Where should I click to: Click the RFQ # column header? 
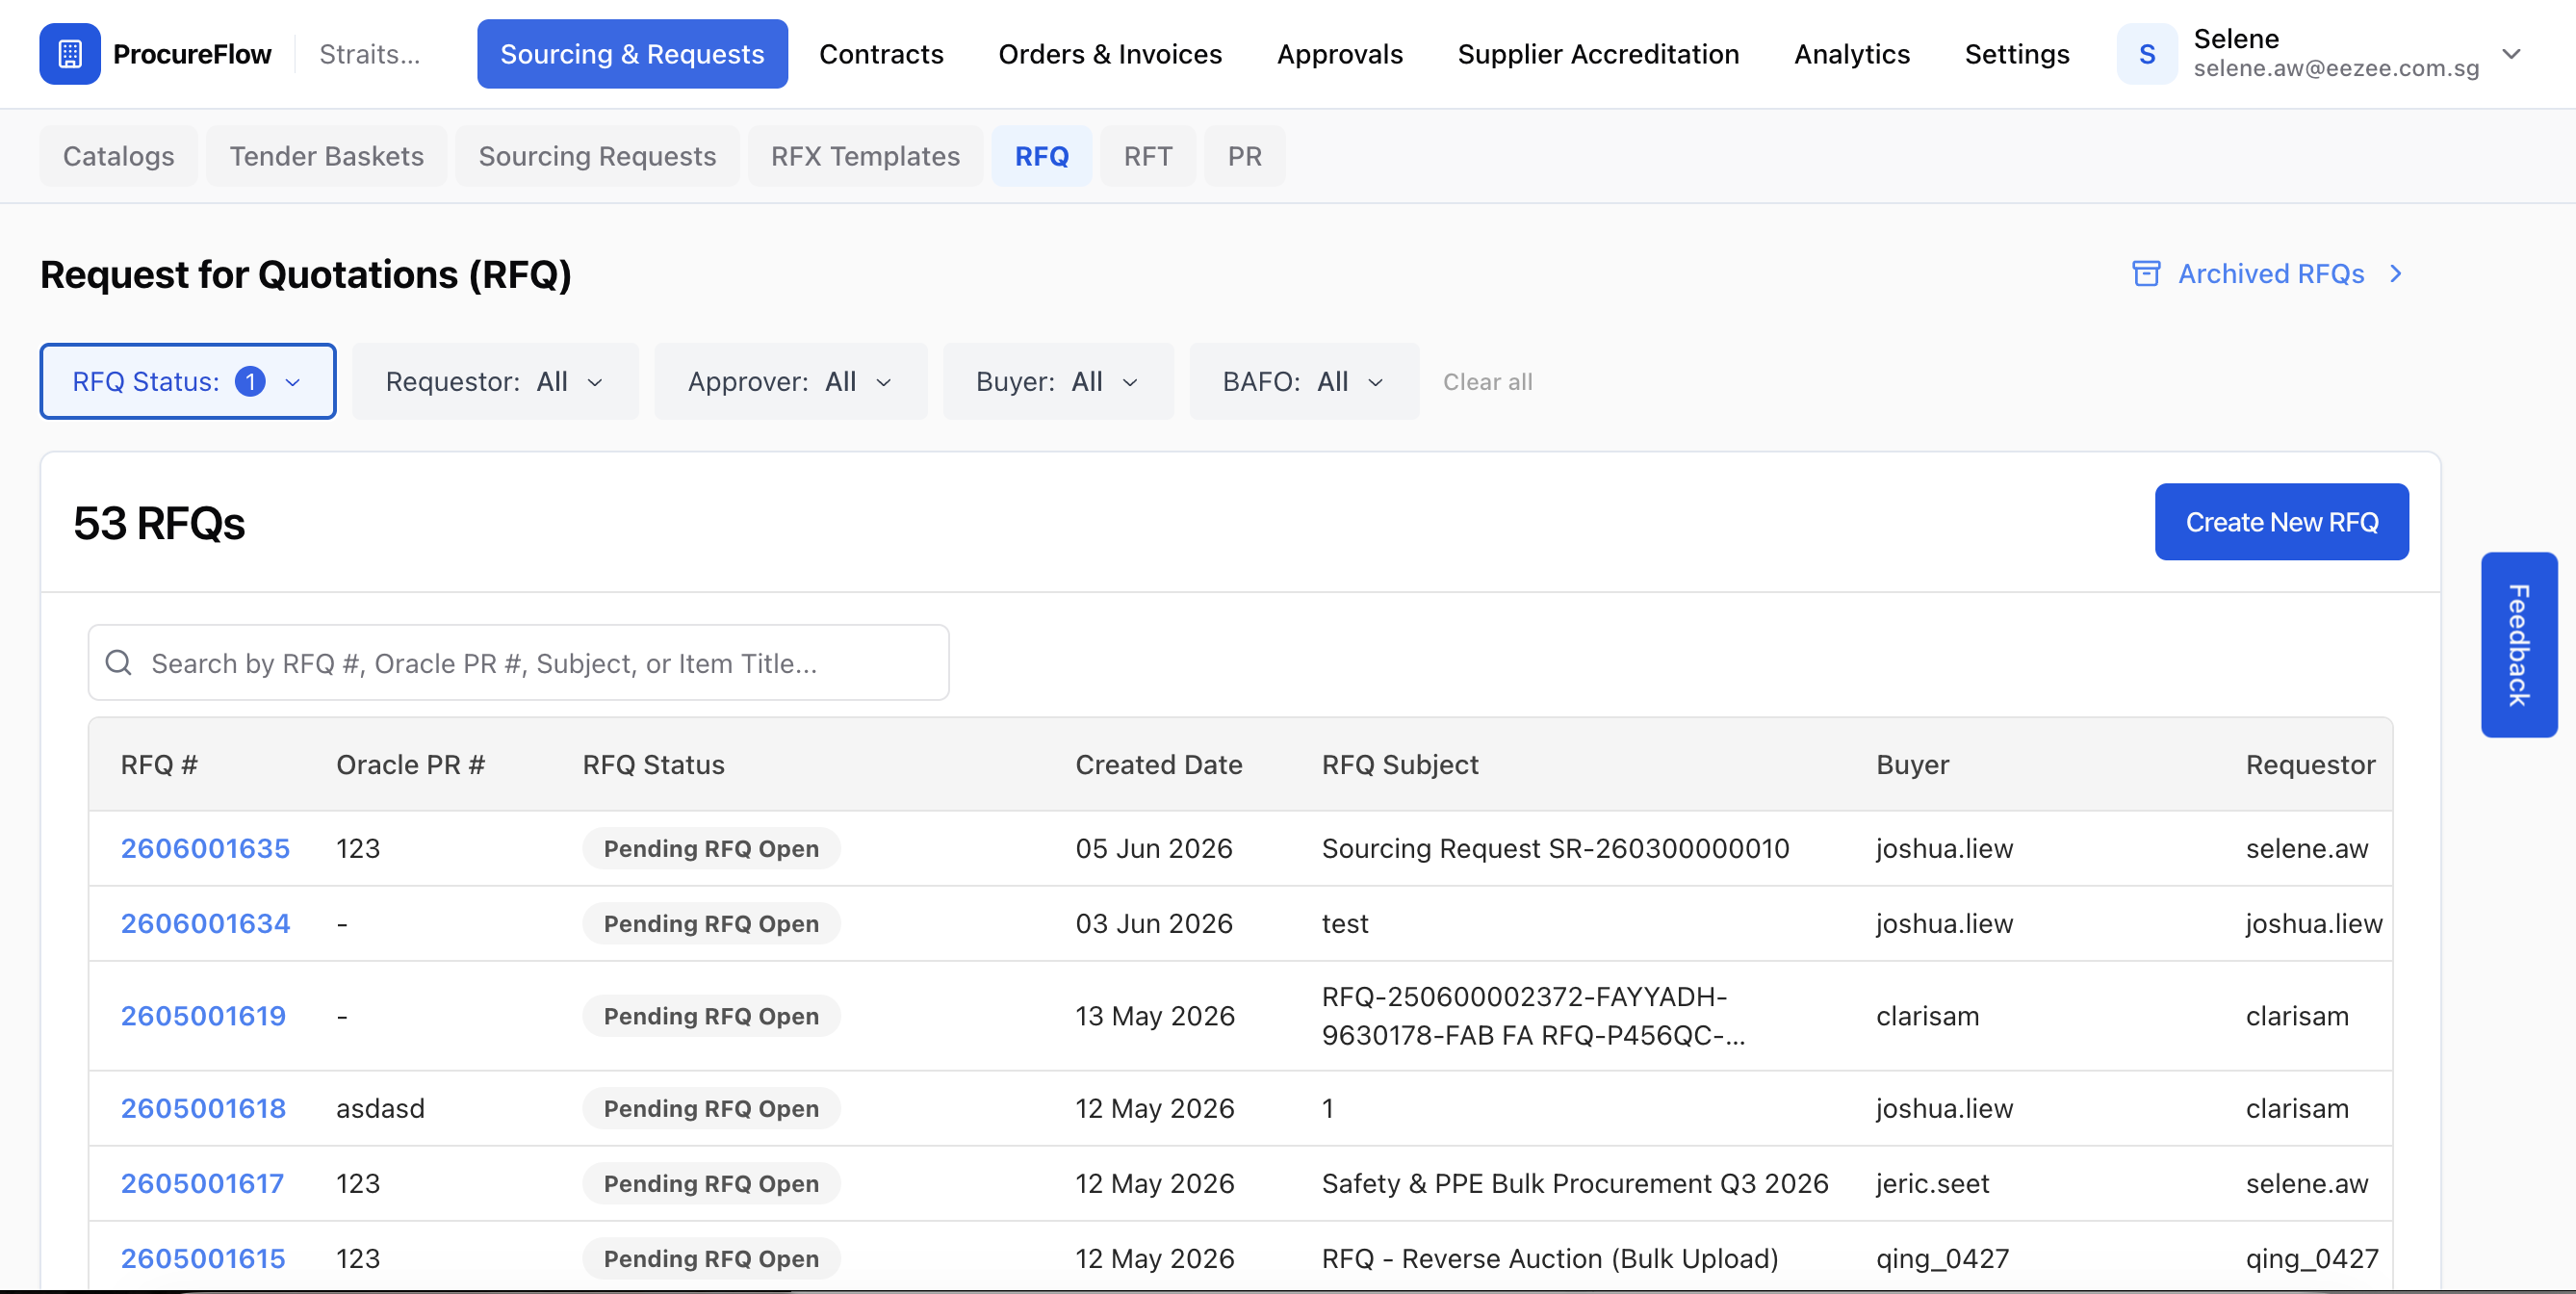(x=159, y=765)
